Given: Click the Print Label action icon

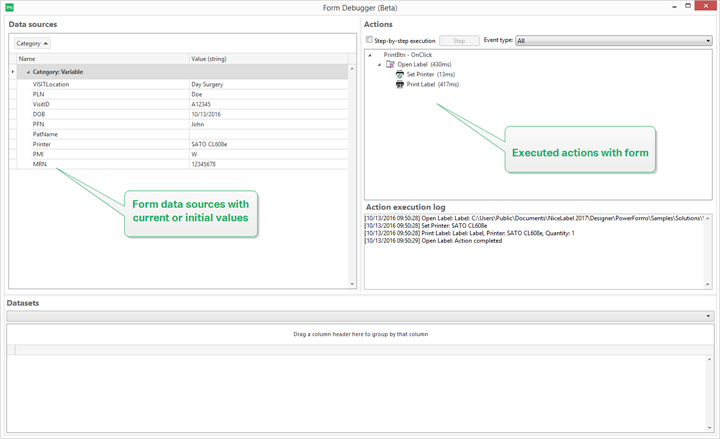Looking at the screenshot, I should point(400,85).
